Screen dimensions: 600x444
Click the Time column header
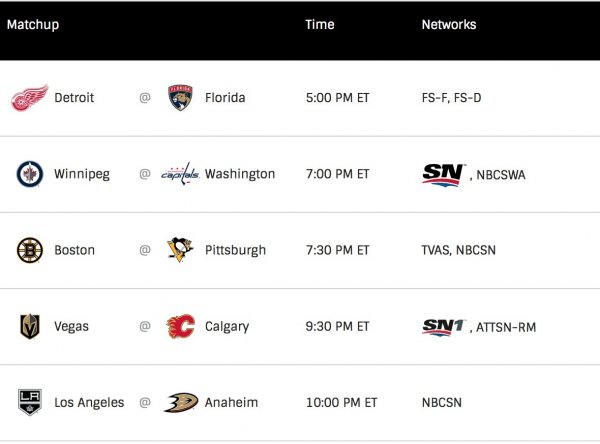click(x=319, y=24)
